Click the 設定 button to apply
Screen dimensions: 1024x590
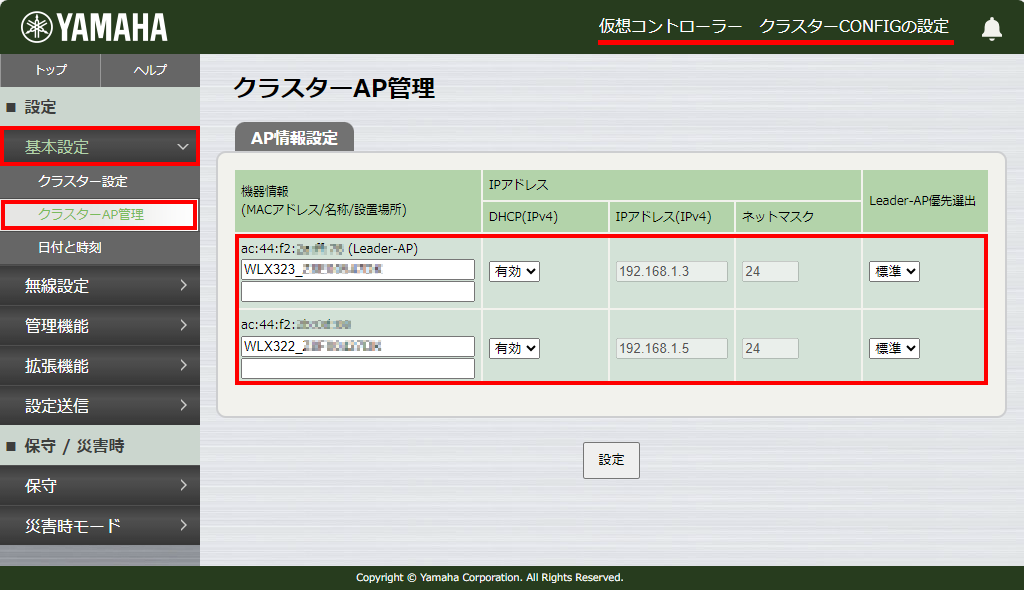pyautogui.click(x=611, y=460)
